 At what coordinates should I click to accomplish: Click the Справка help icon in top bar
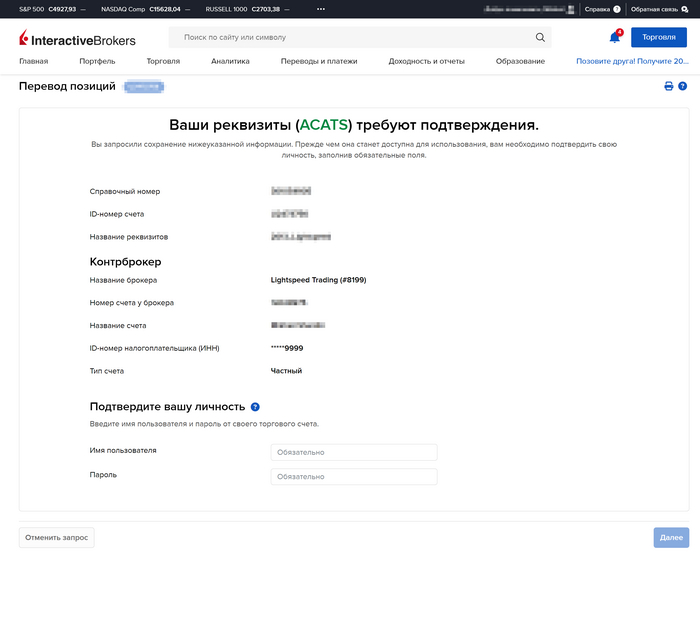[x=616, y=9]
